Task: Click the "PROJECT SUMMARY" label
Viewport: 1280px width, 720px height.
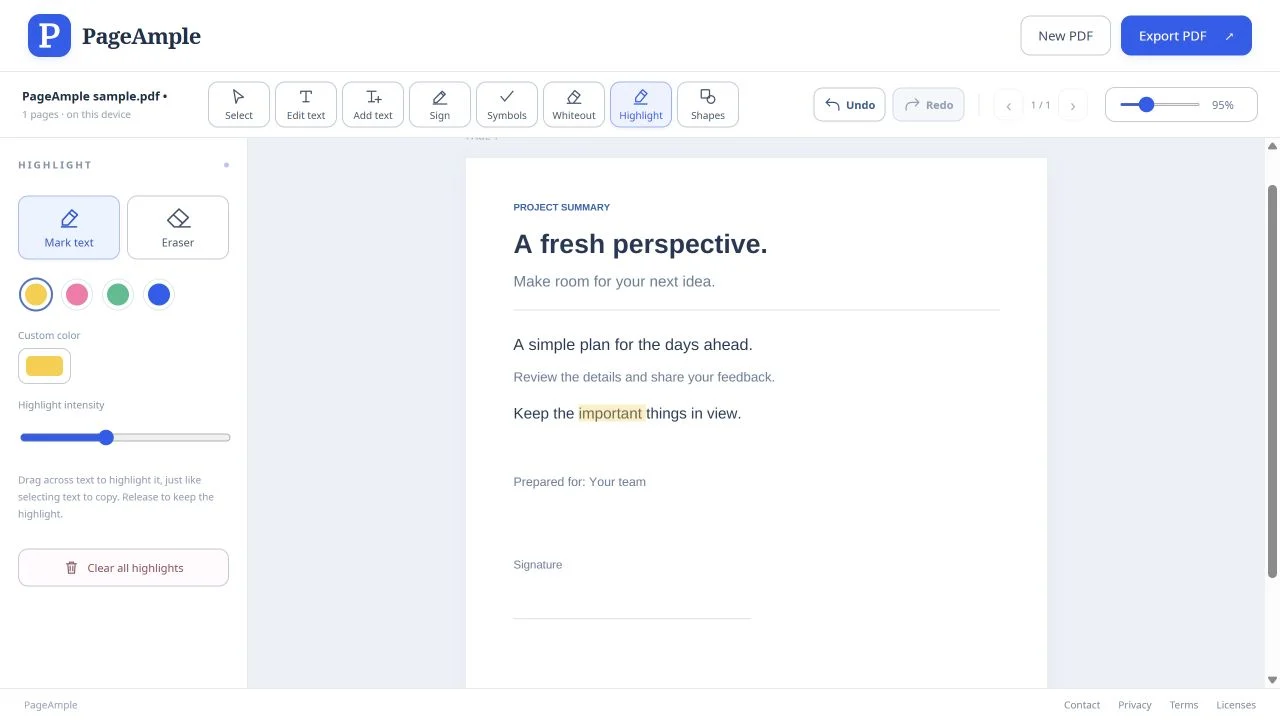Action: [x=561, y=207]
